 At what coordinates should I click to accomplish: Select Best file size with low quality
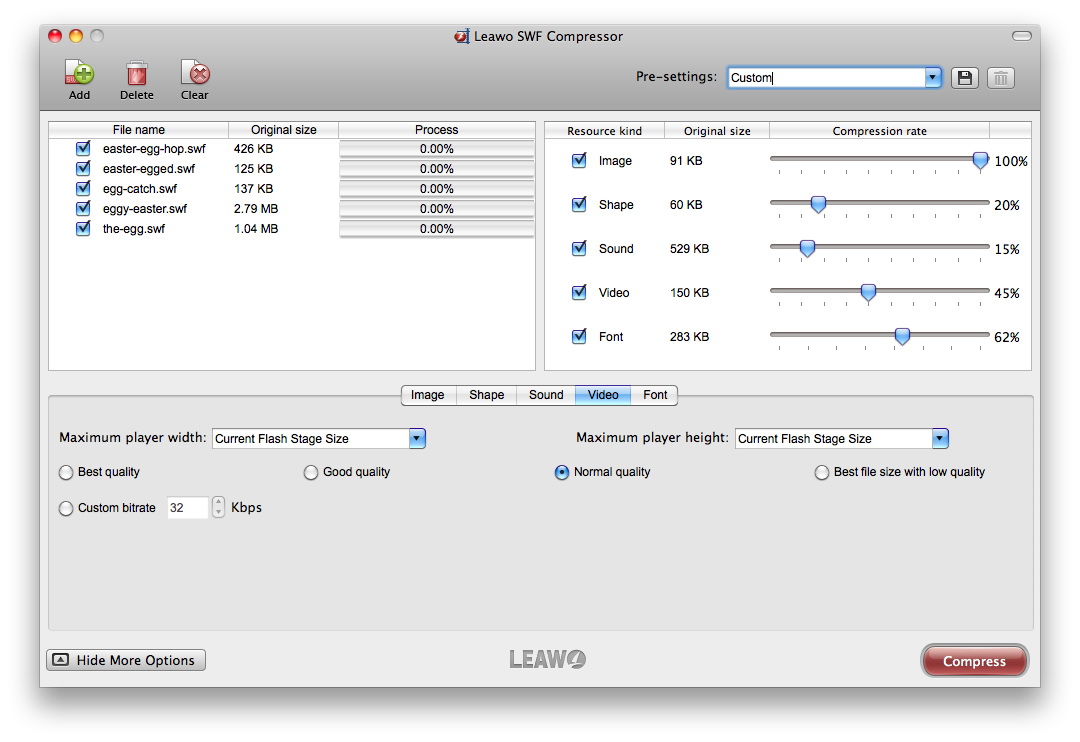[x=822, y=473]
